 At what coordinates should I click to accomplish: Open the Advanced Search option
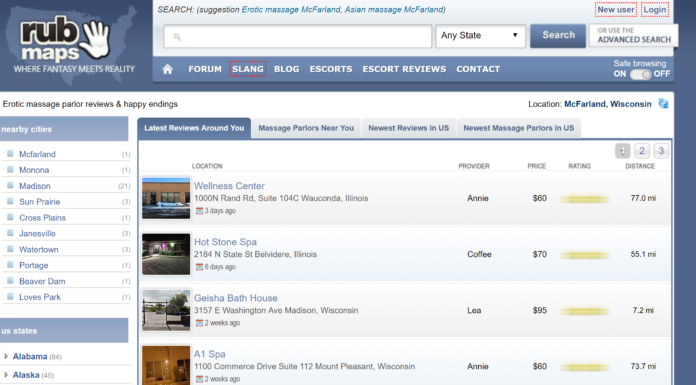pos(633,36)
